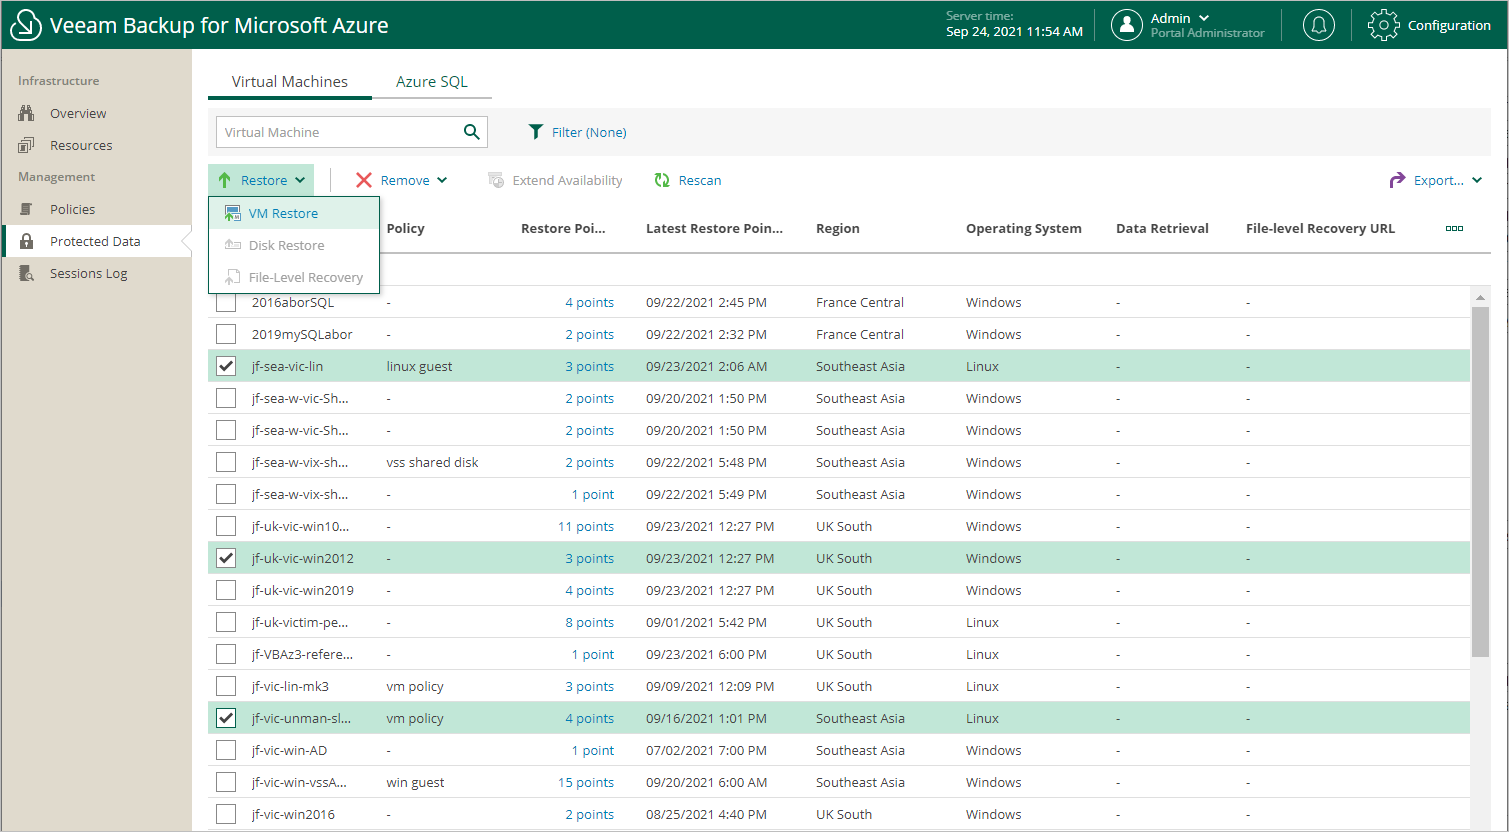Click the Disk Restore menu icon
The height and width of the screenshot is (832, 1509).
tap(233, 245)
